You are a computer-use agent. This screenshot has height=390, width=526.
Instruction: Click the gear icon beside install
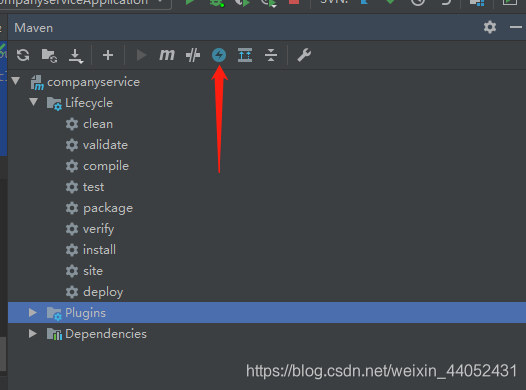click(72, 250)
